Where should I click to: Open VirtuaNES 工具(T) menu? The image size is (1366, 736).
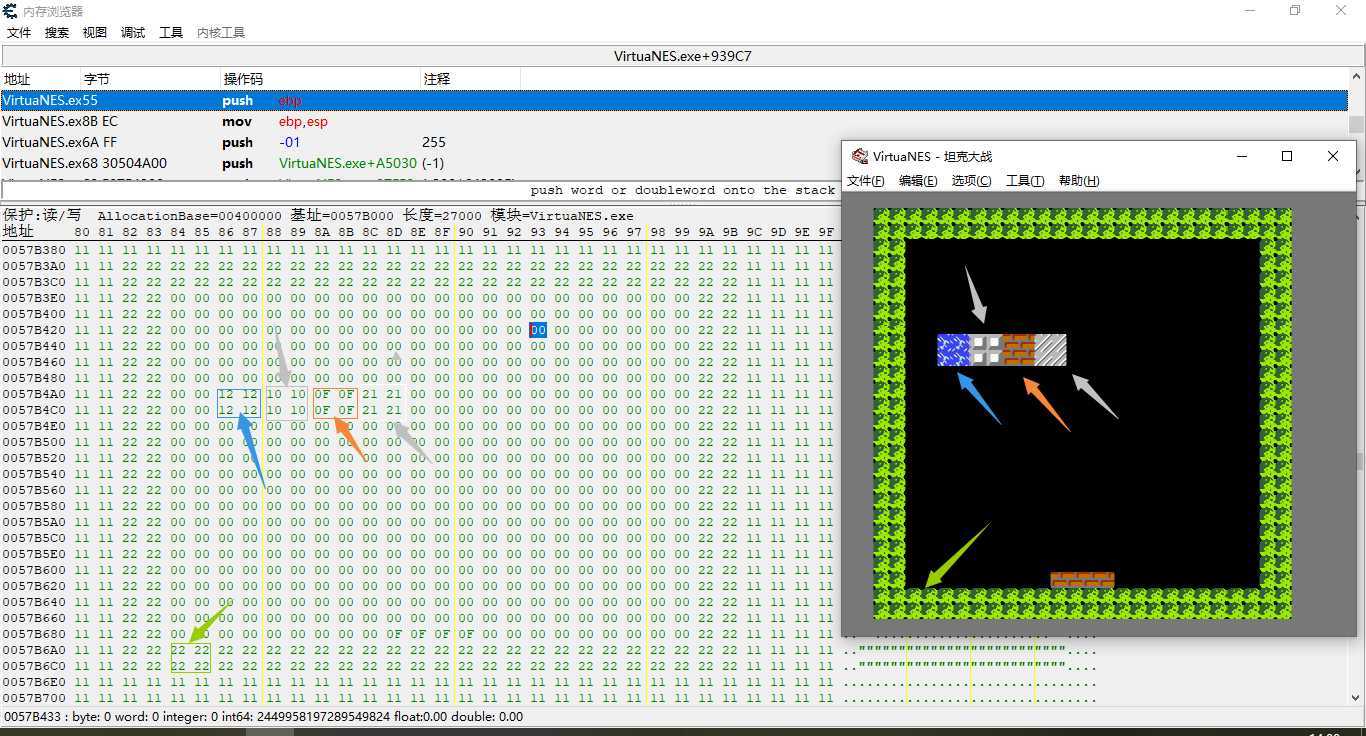coord(1025,181)
